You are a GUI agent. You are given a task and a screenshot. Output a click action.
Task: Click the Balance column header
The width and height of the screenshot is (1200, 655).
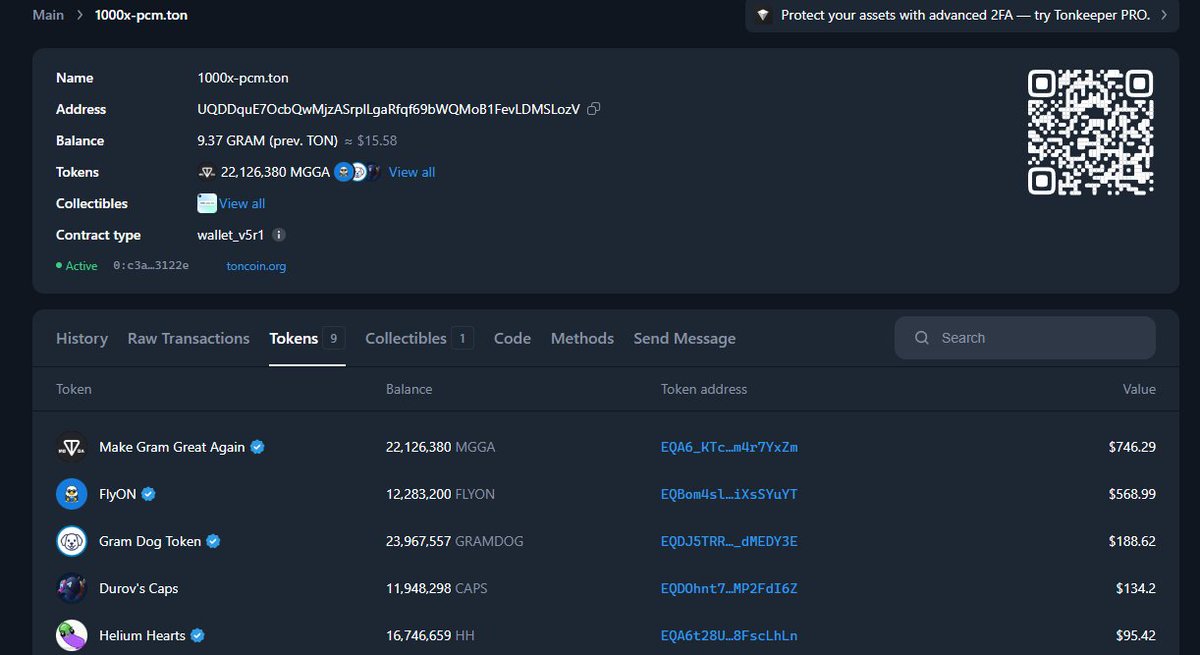pyautogui.click(x=409, y=389)
